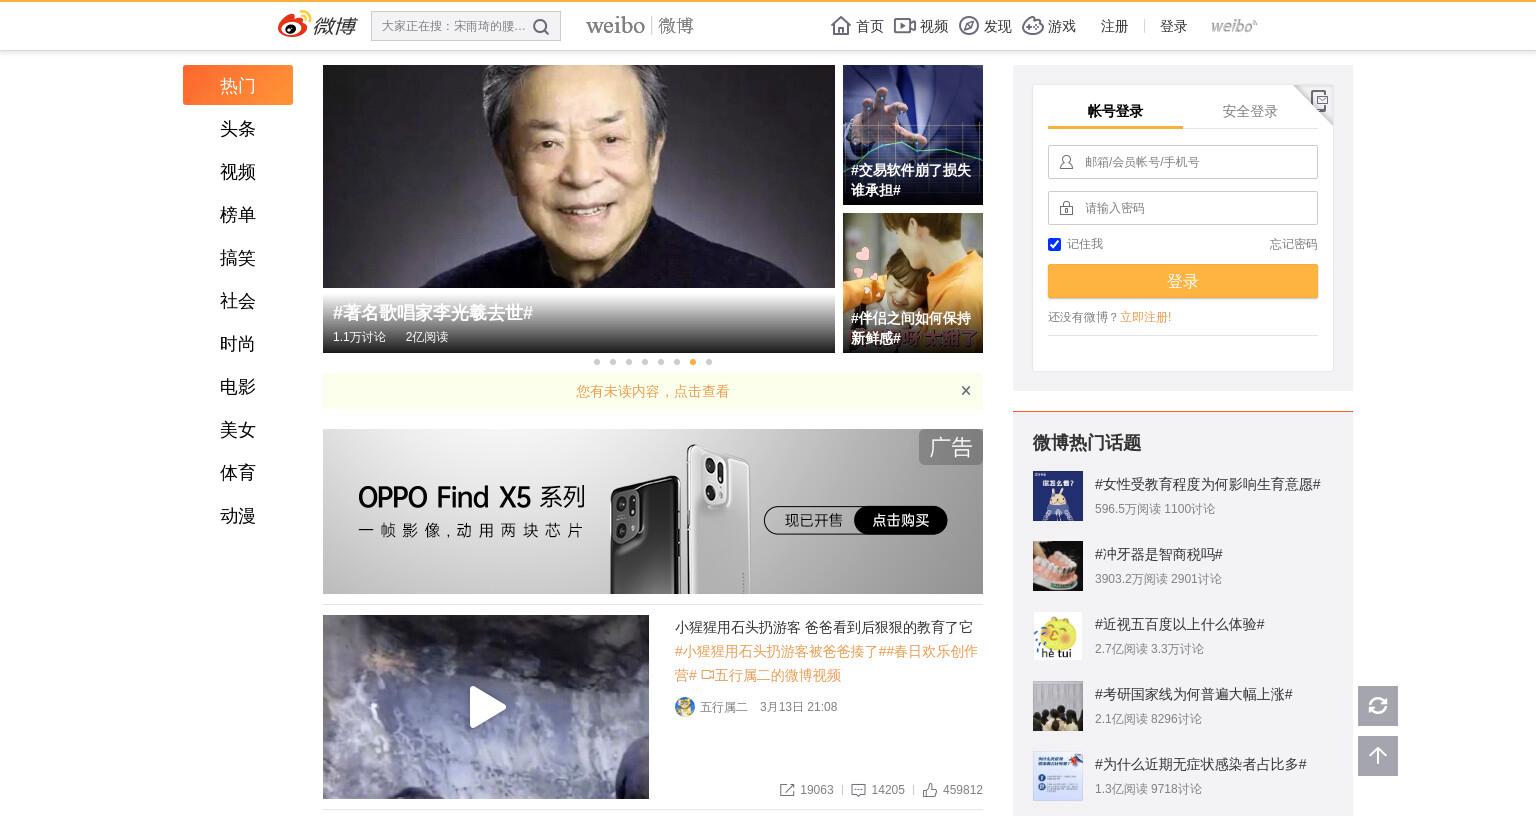Screen dimensions: 1536x816
Task: Select the 视频 sidebar category
Action: pos(238,172)
